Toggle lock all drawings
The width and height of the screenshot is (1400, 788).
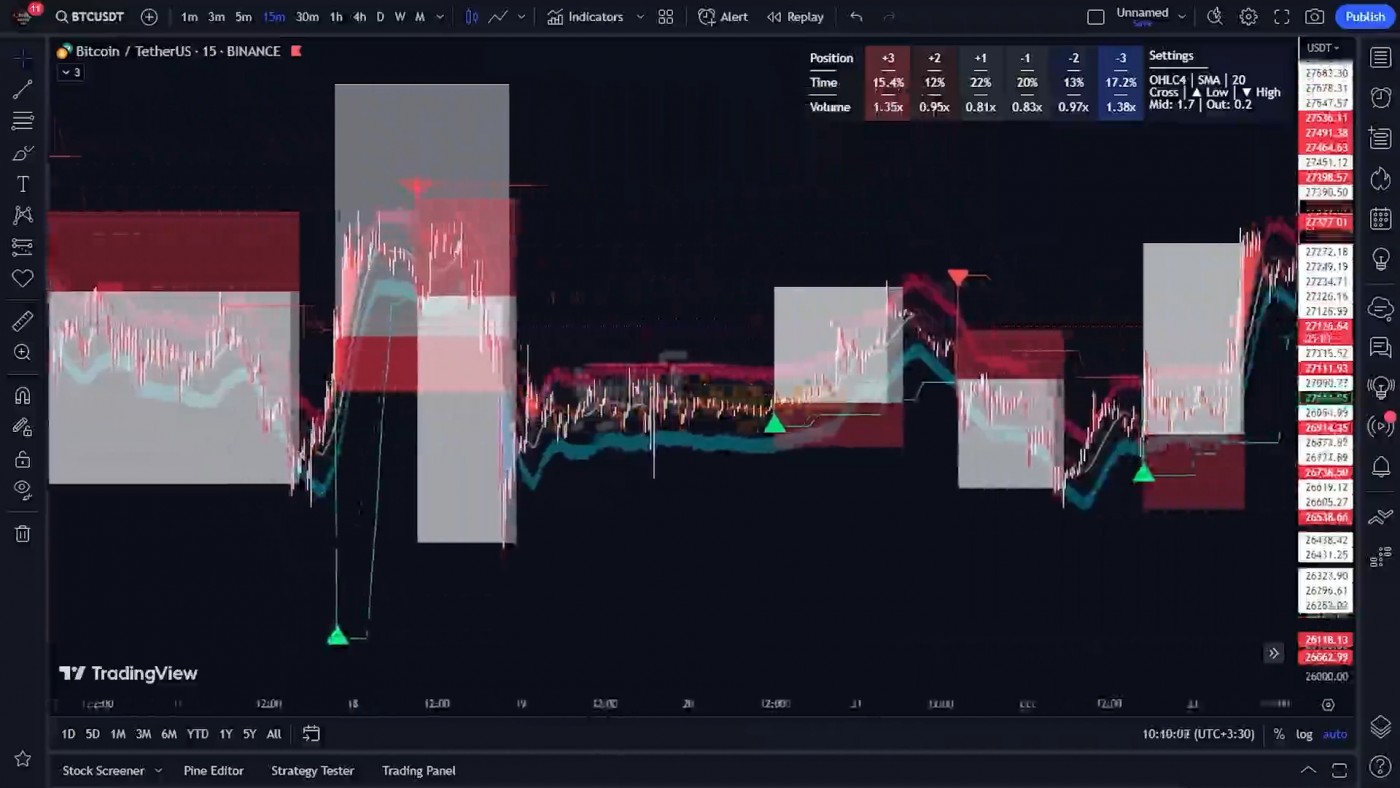click(22, 459)
